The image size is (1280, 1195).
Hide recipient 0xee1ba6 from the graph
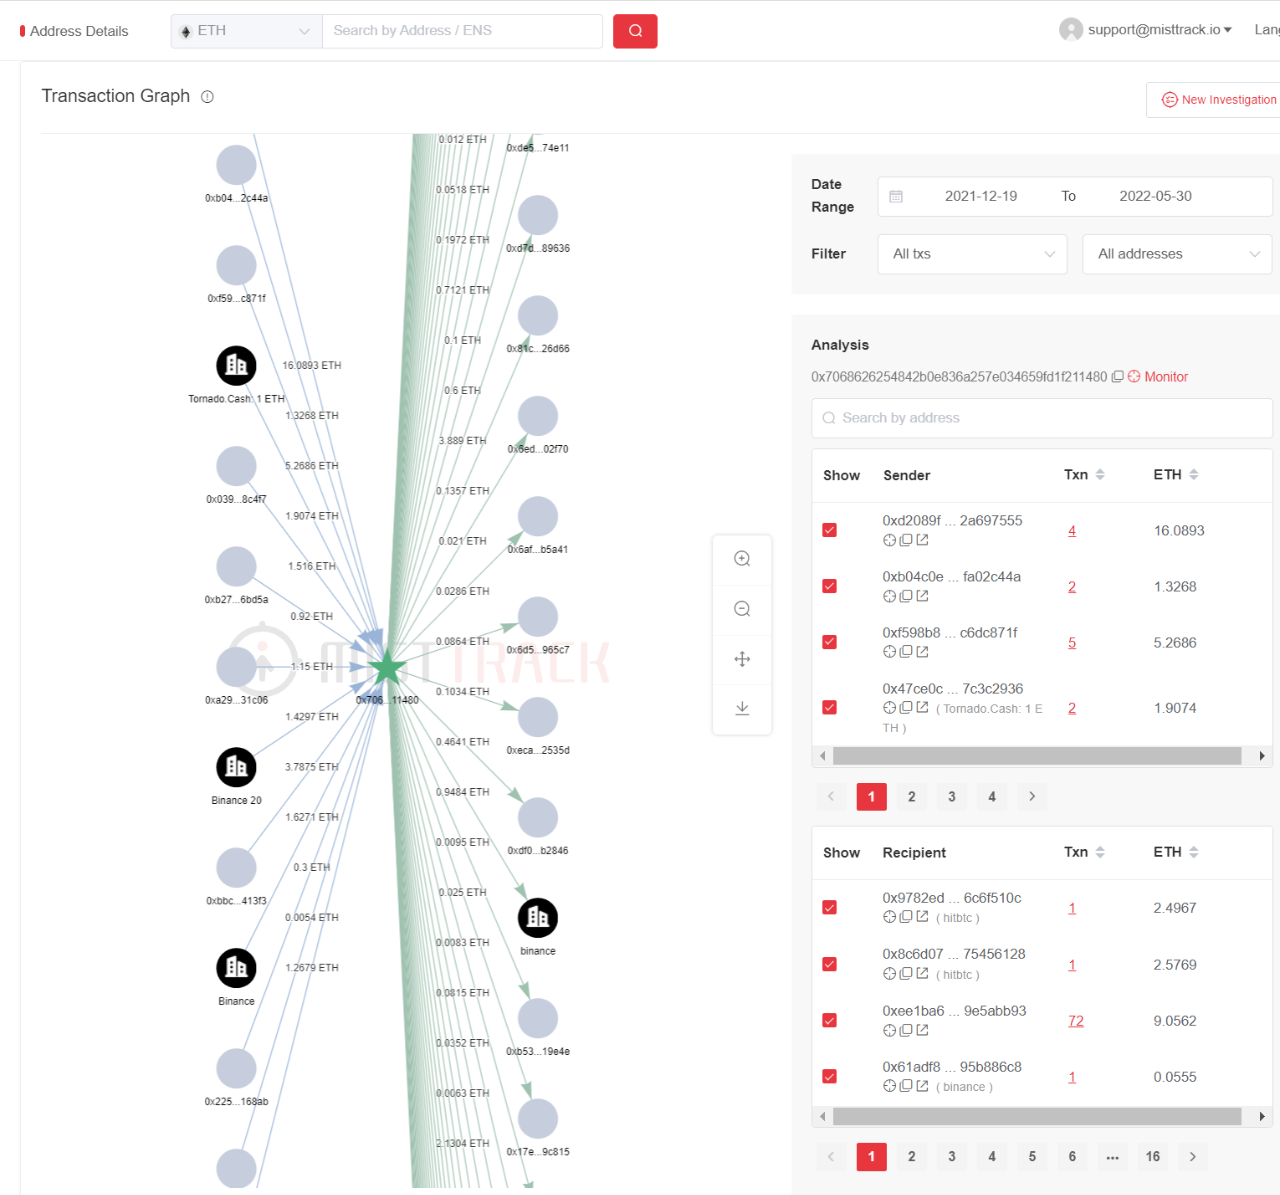click(829, 1020)
